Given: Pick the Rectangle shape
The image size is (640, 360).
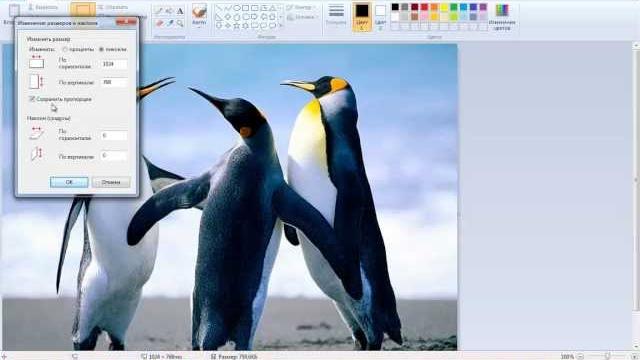Looking at the screenshot, I should click(245, 8).
